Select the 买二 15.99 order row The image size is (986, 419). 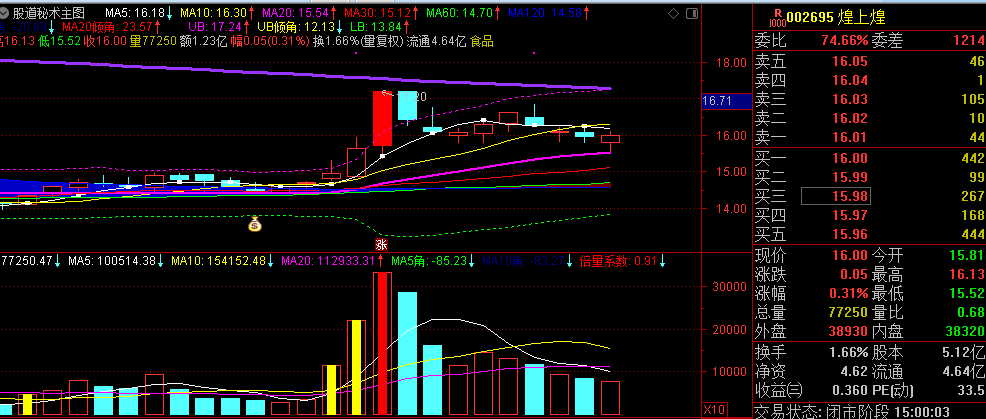tap(869, 177)
